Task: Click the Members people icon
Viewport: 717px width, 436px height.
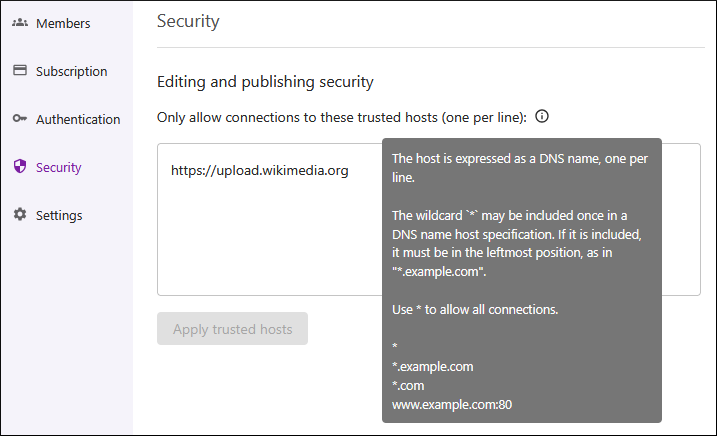Action: tap(19, 23)
